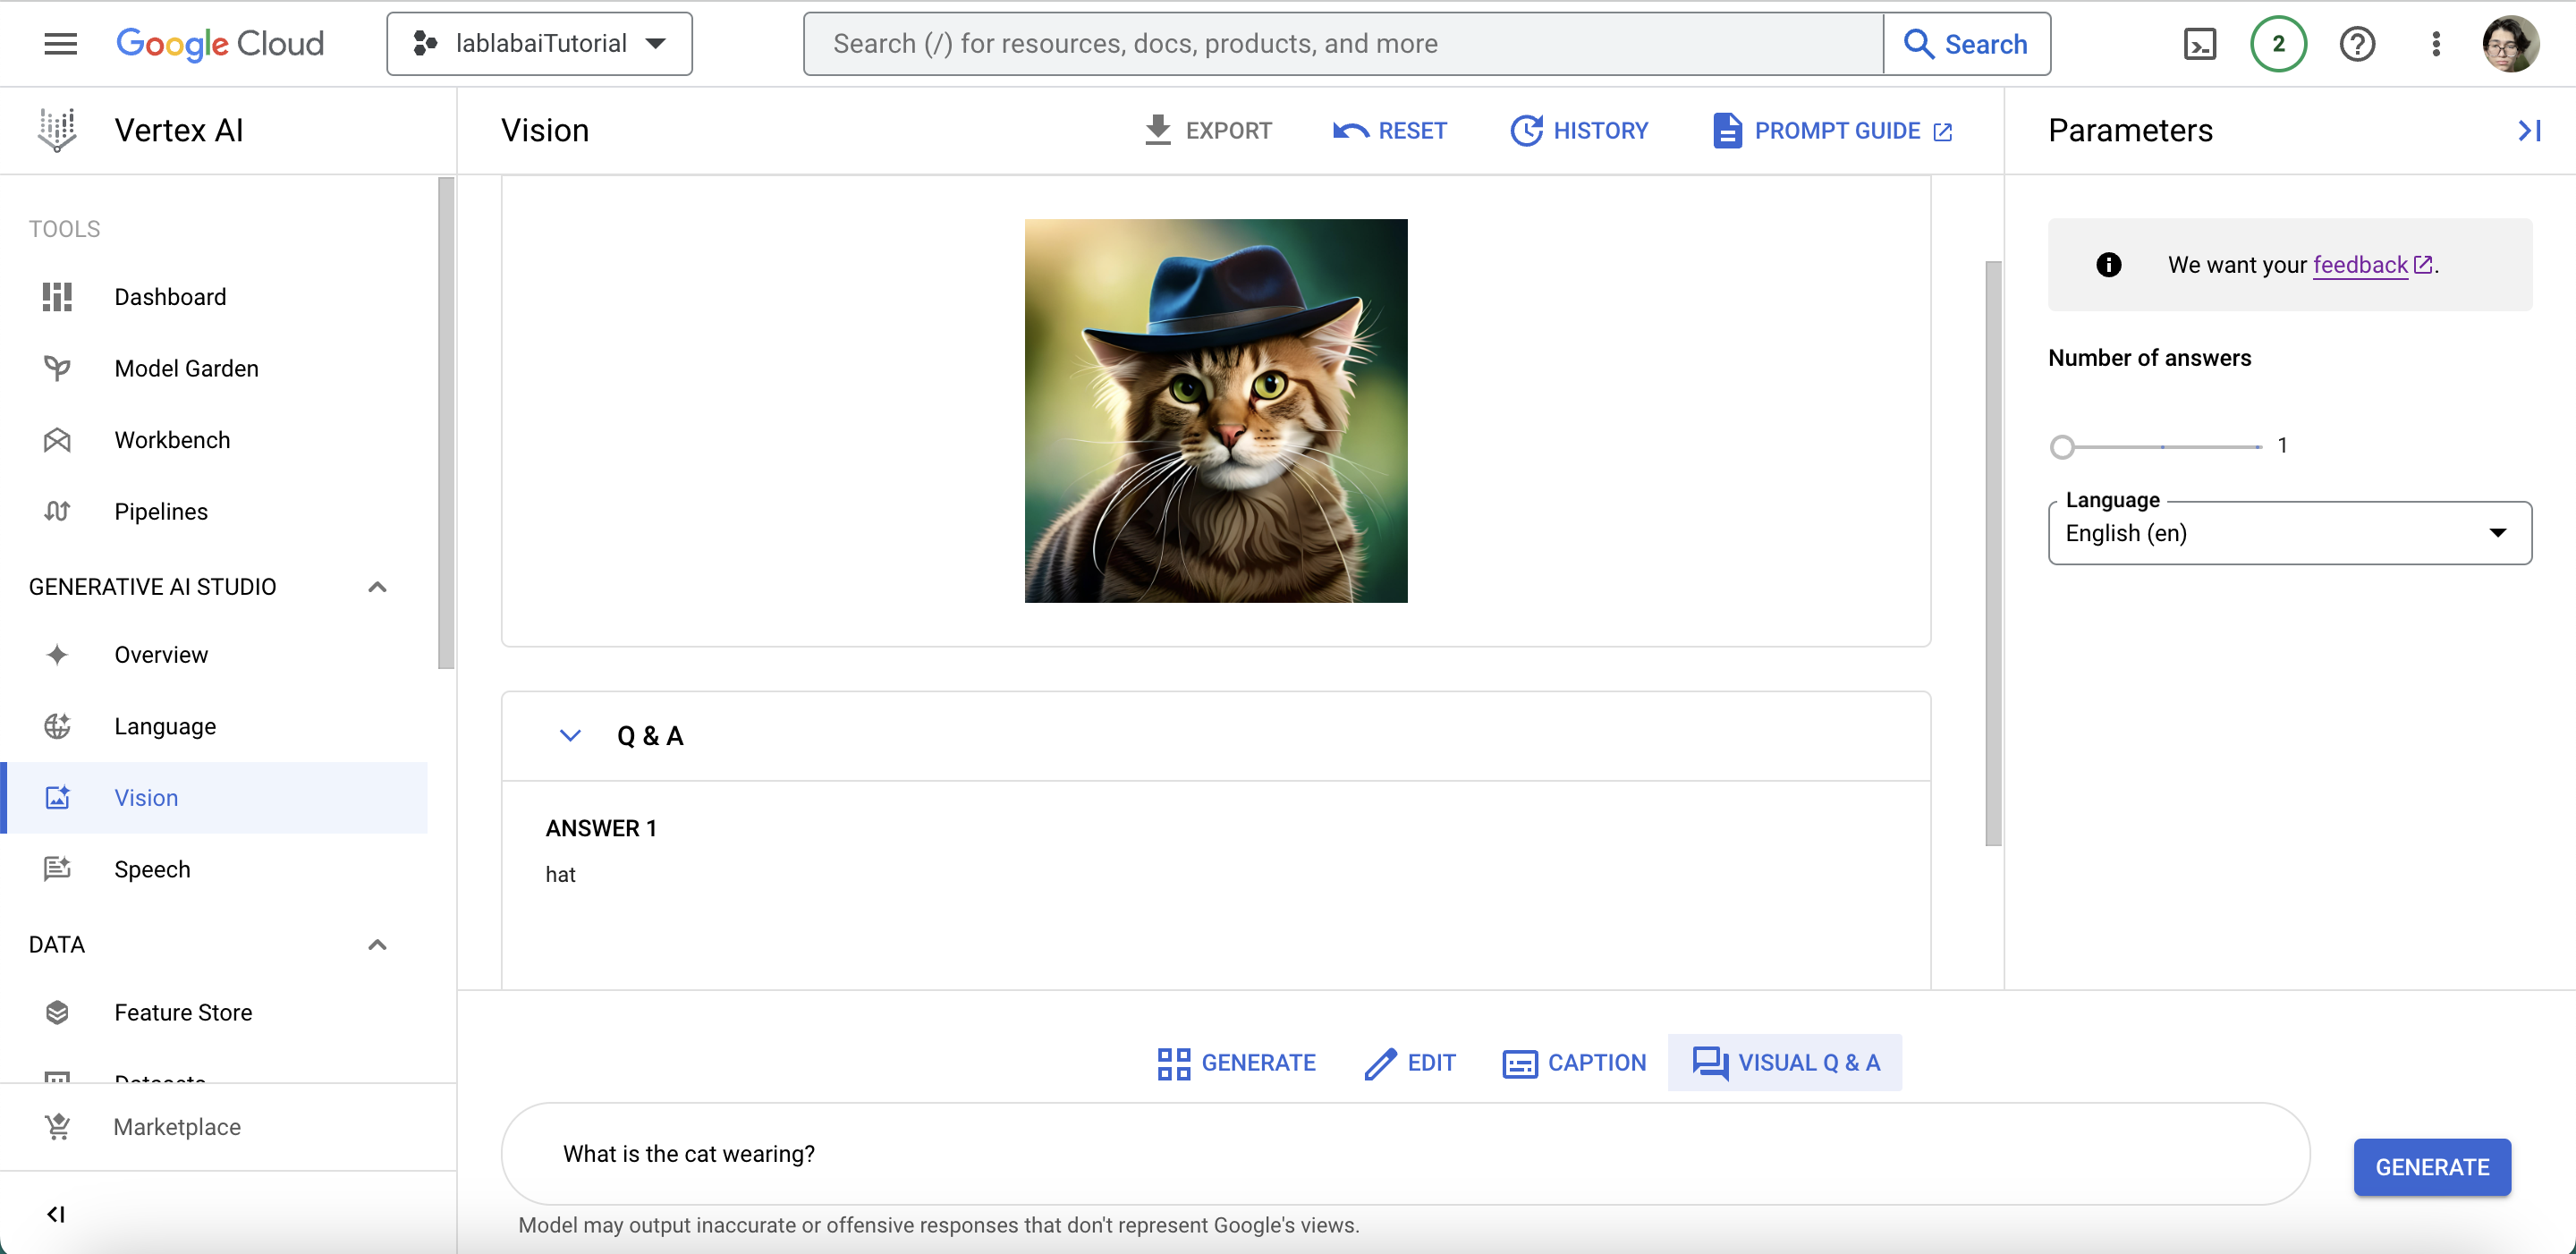The image size is (2576, 1254).
Task: Open user account avatar
Action: pyautogui.click(x=2509, y=44)
